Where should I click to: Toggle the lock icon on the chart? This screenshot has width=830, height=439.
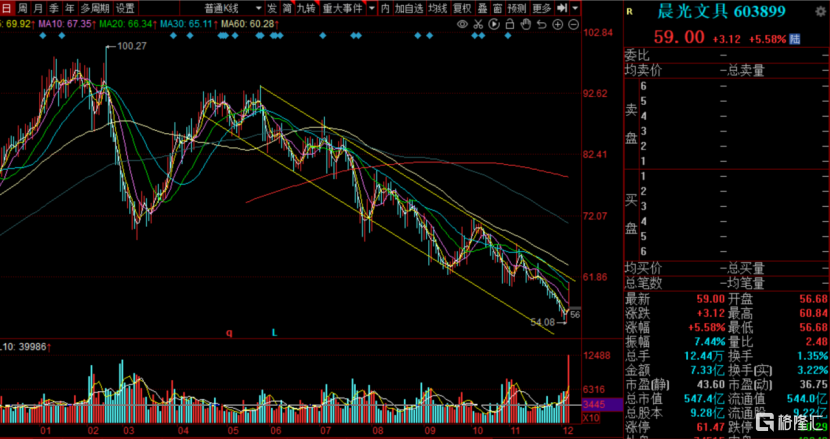tap(510, 24)
